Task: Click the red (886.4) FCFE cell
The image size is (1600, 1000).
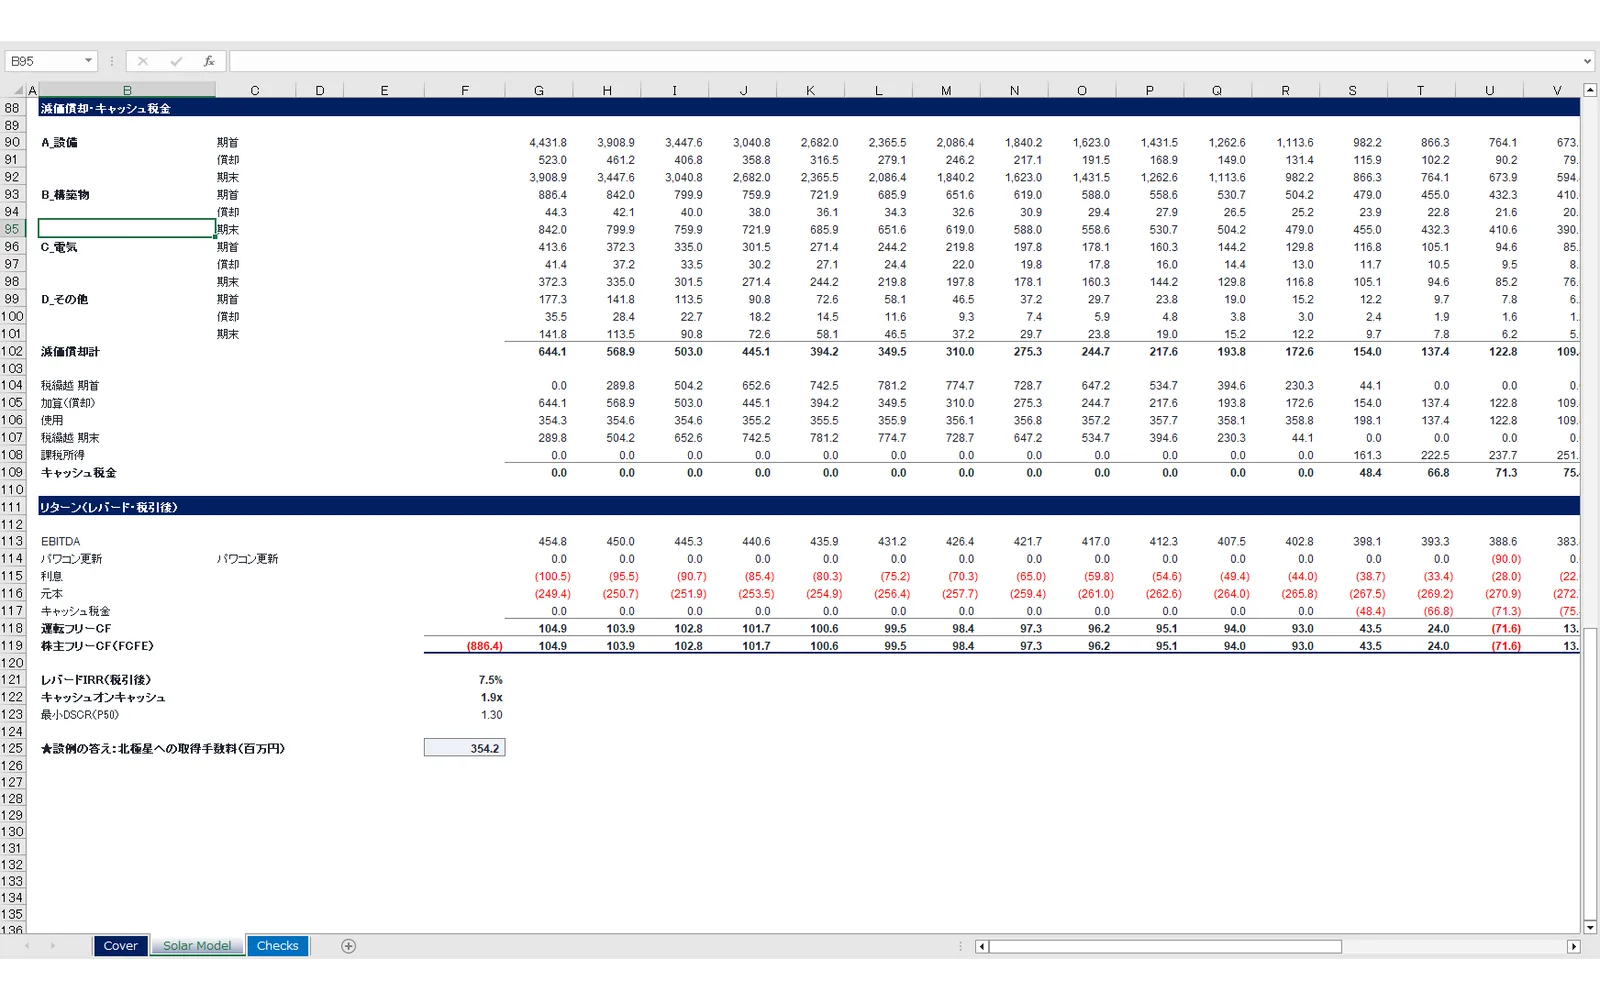Action: tap(484, 646)
